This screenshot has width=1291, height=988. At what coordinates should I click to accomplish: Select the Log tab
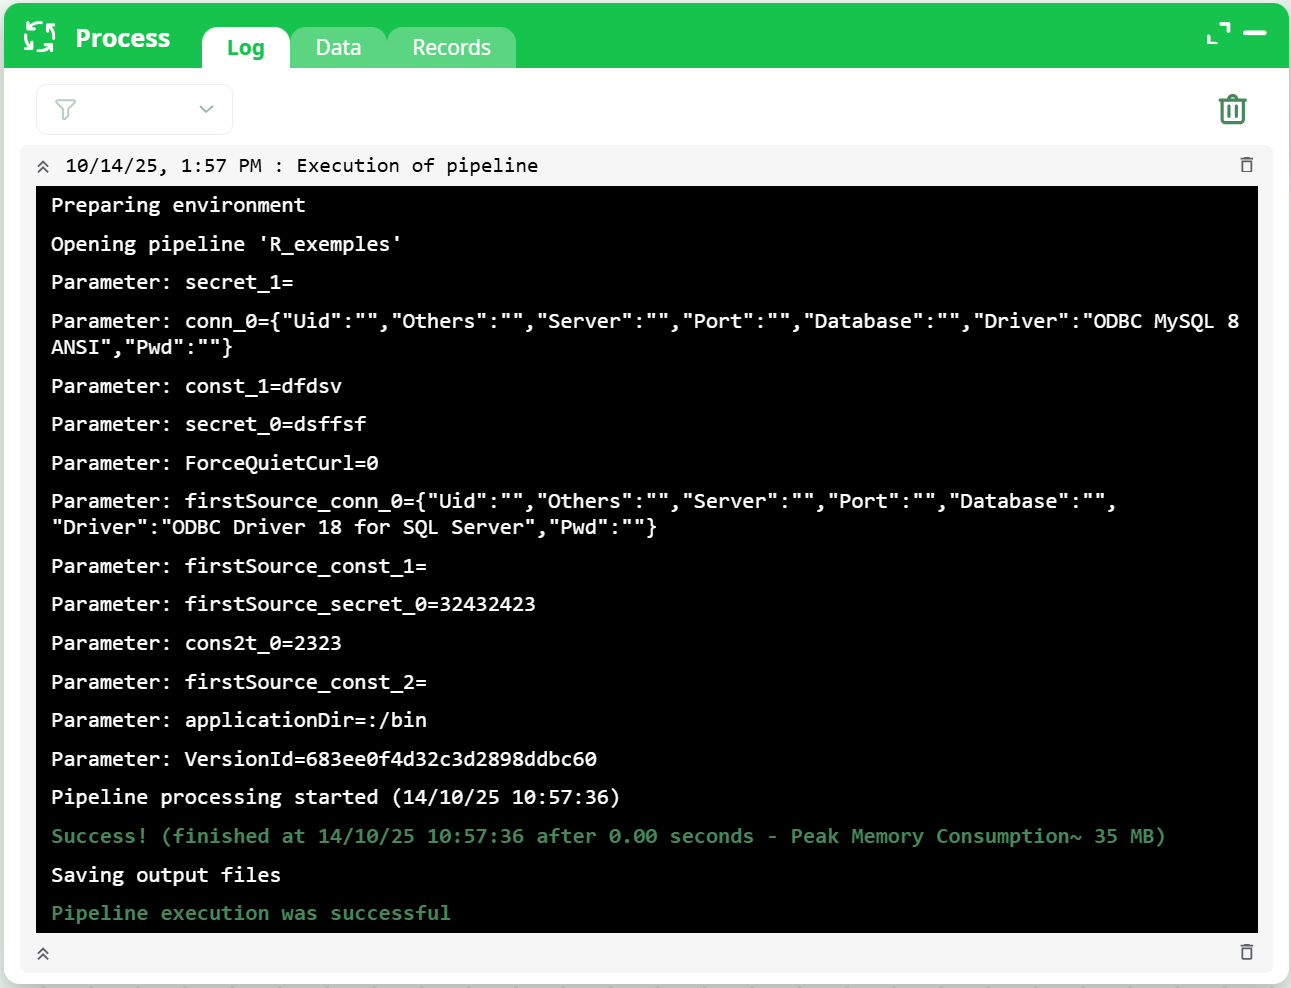point(246,47)
